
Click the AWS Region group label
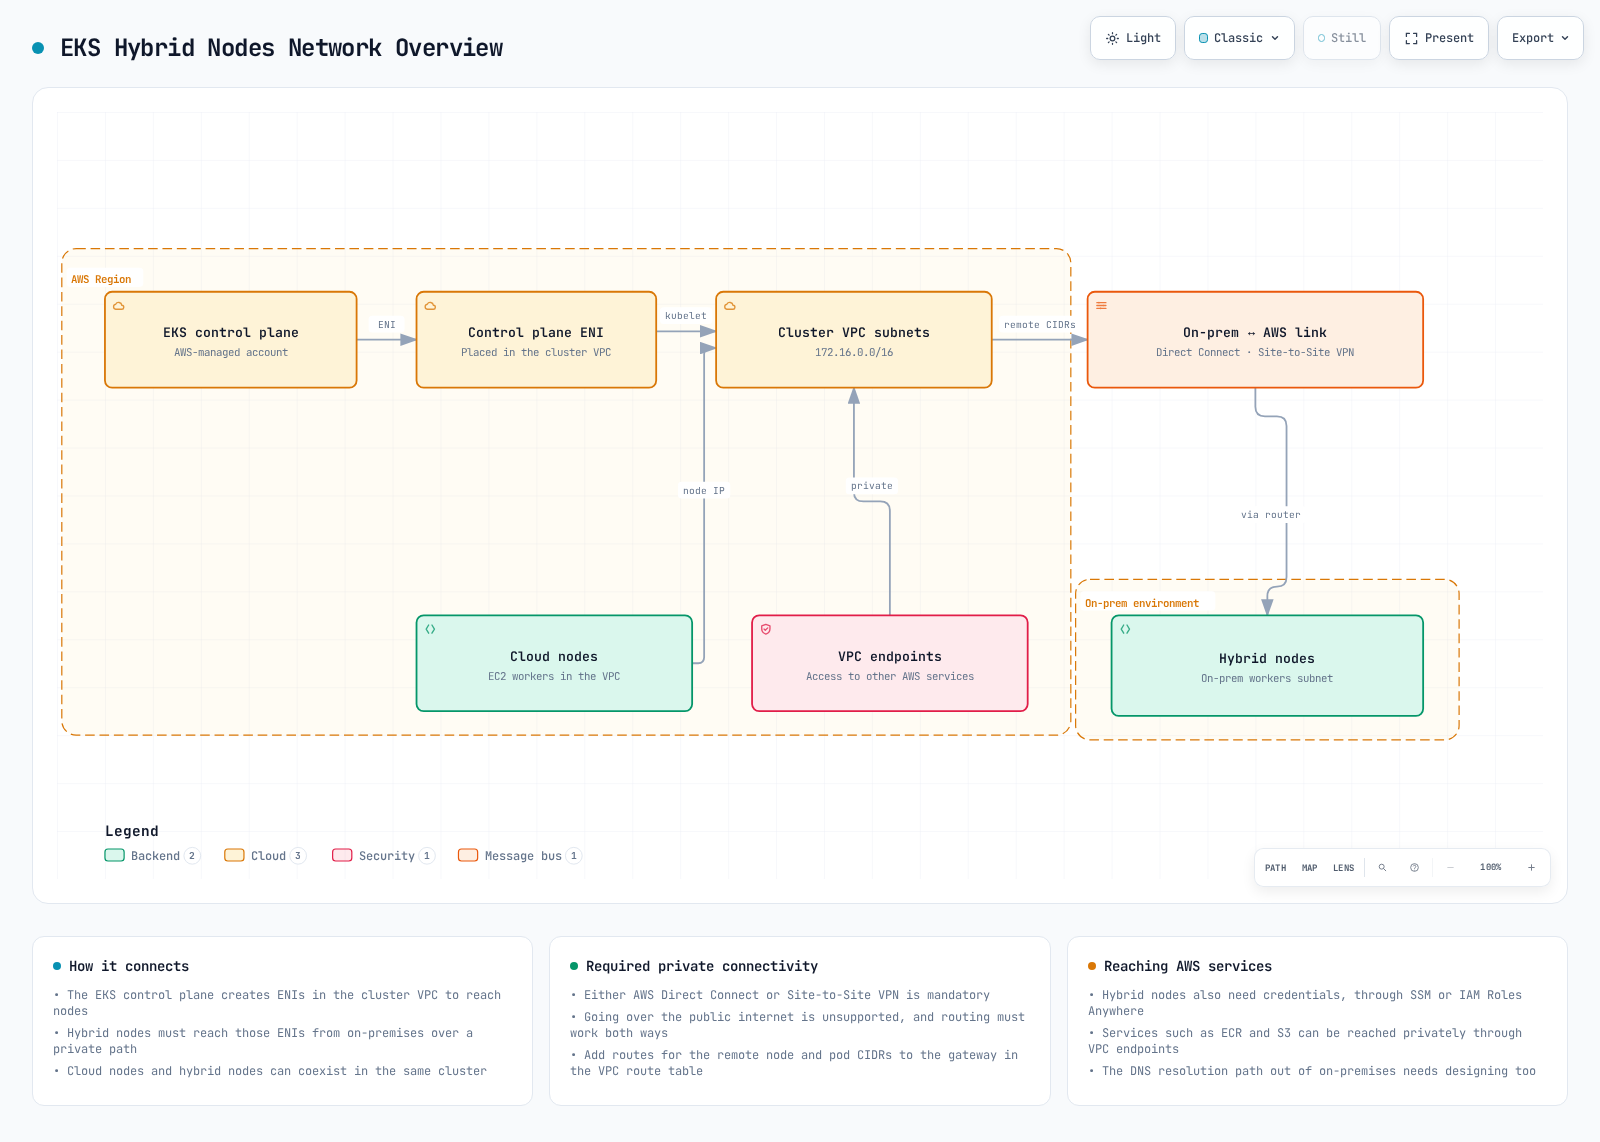point(101,280)
